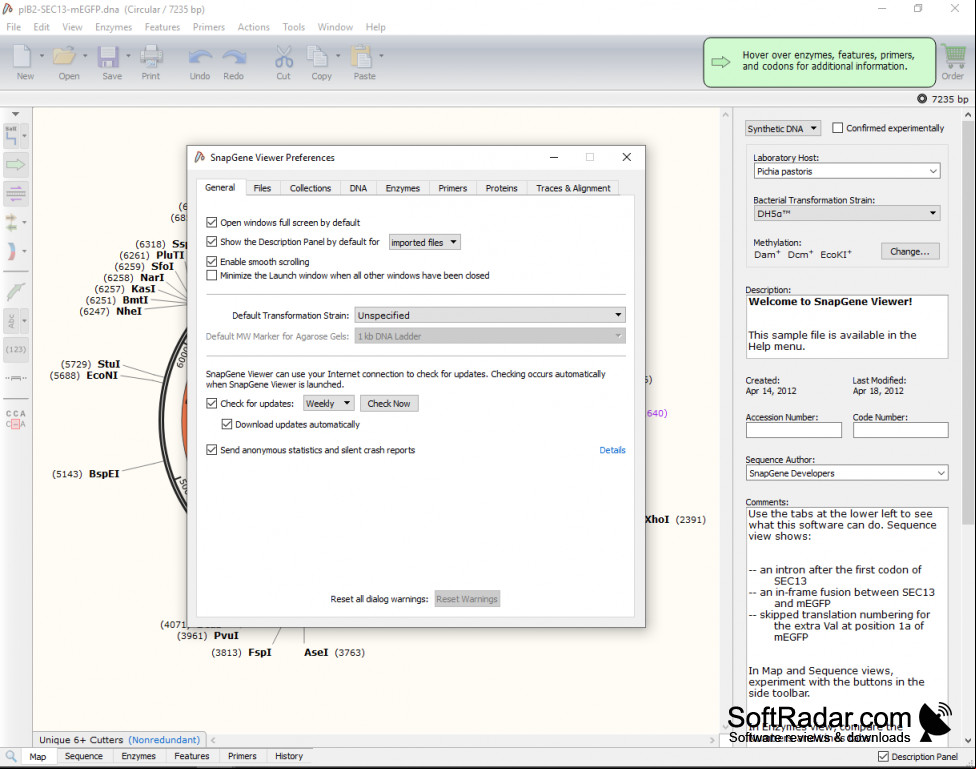The height and width of the screenshot is (769, 976).
Task: Click the Paste clipboard icon
Action: click(x=361, y=56)
